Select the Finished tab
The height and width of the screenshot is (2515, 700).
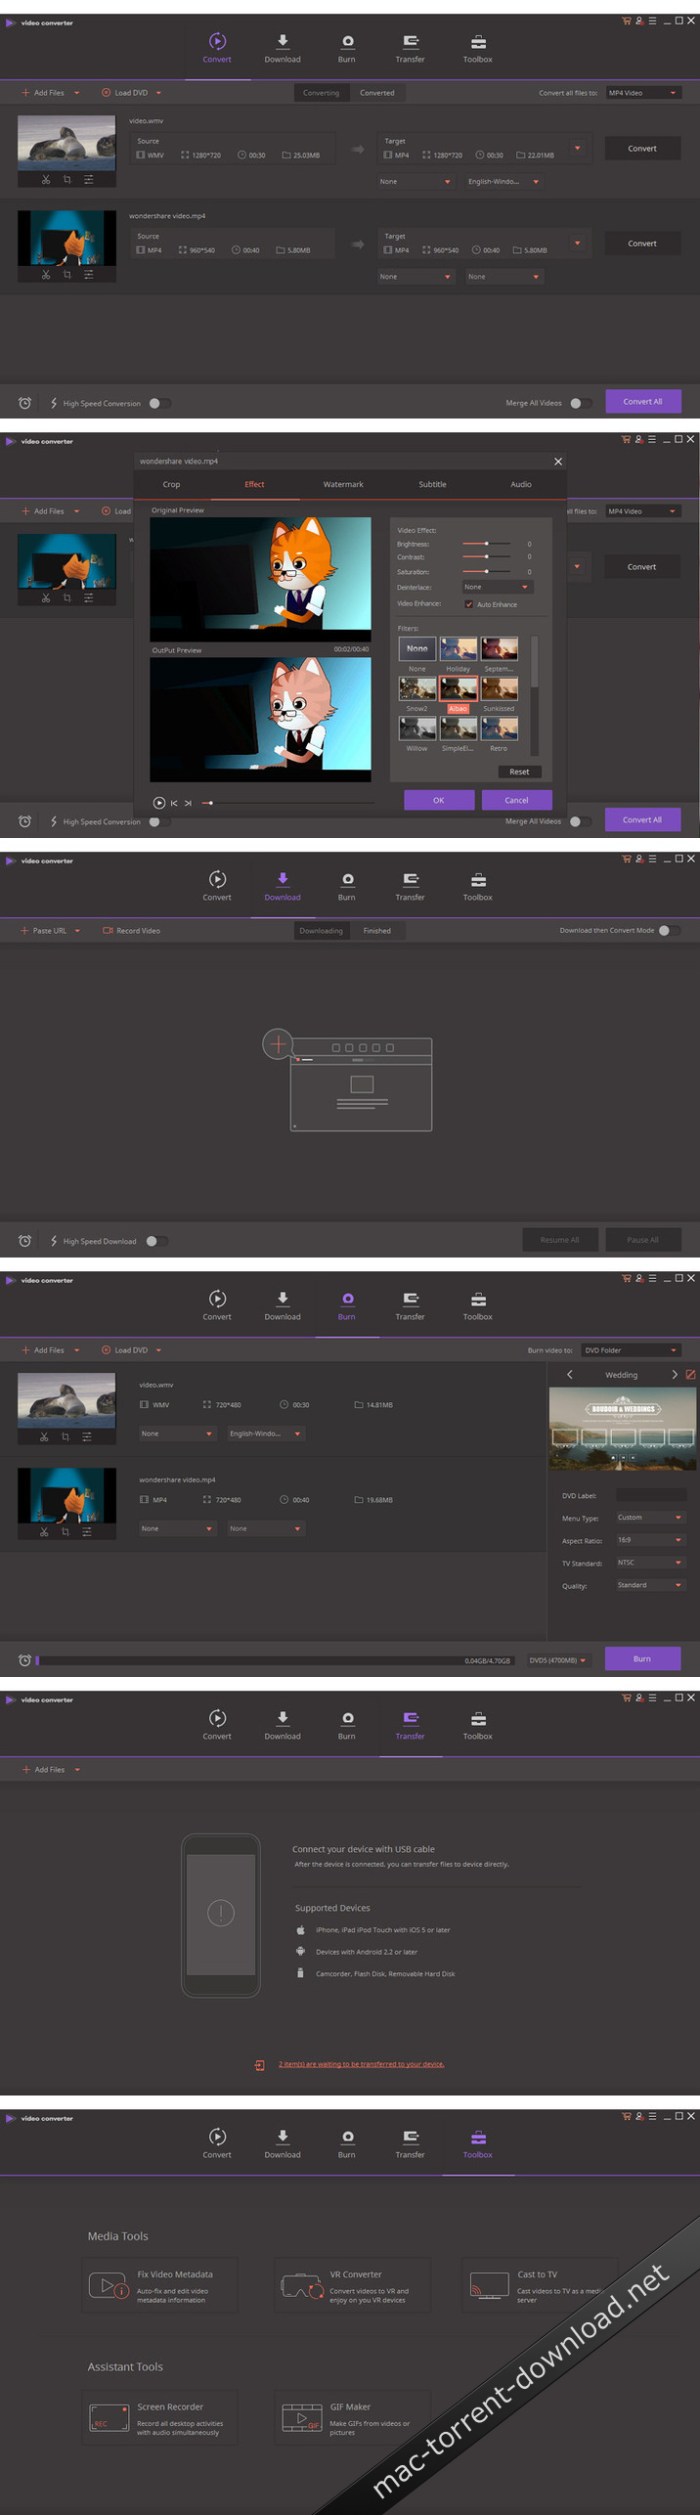[x=377, y=931]
